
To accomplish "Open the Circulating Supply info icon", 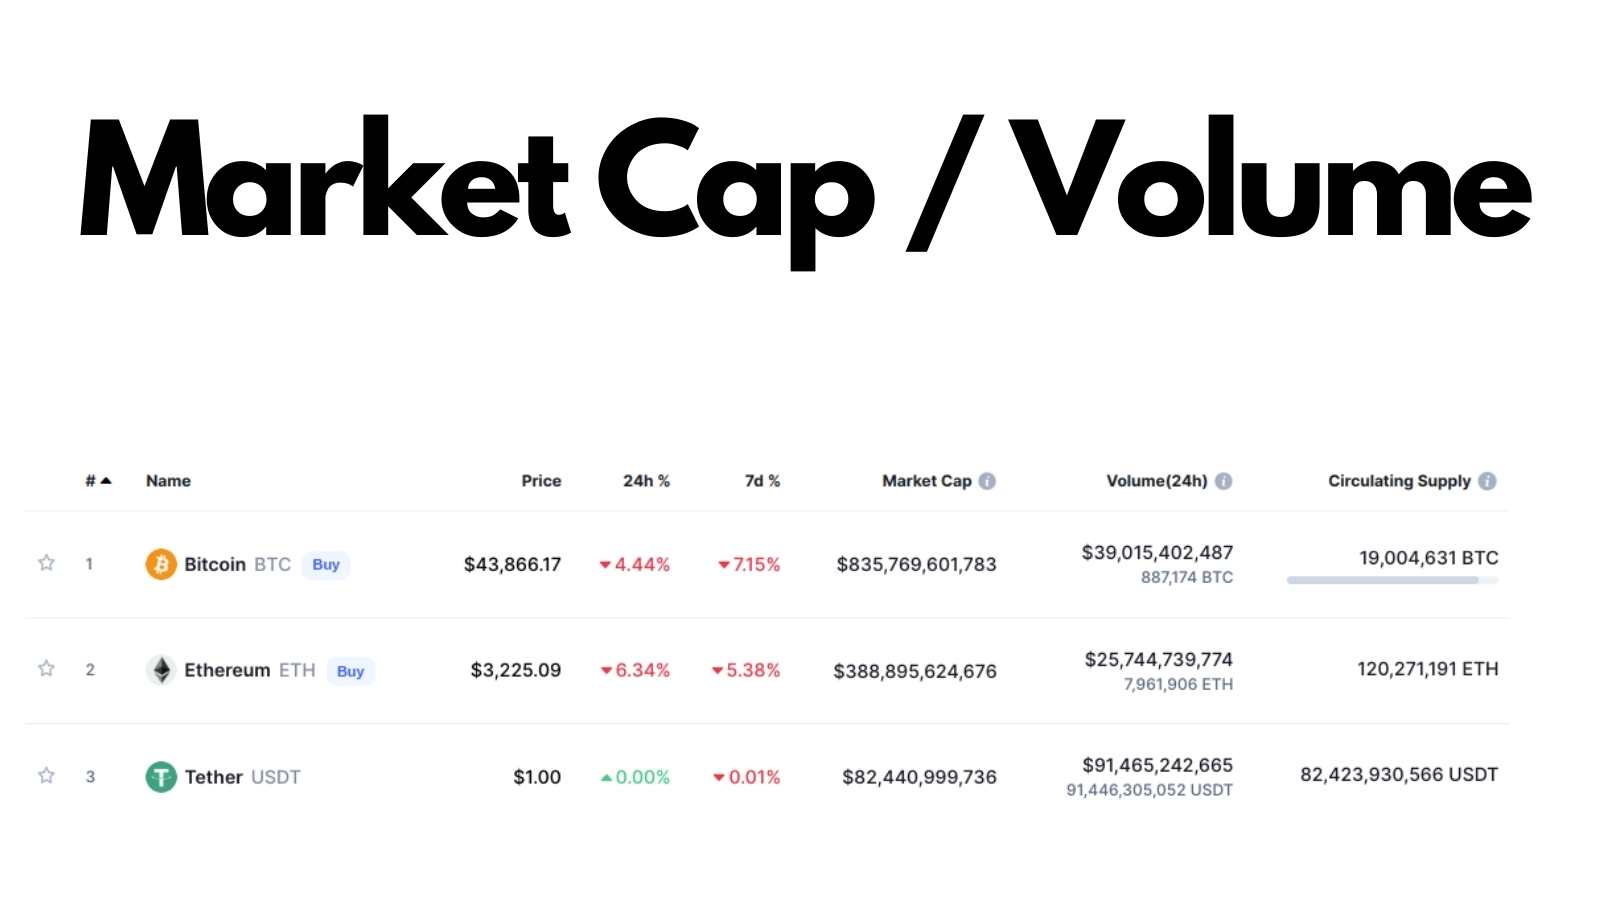I will (1487, 481).
